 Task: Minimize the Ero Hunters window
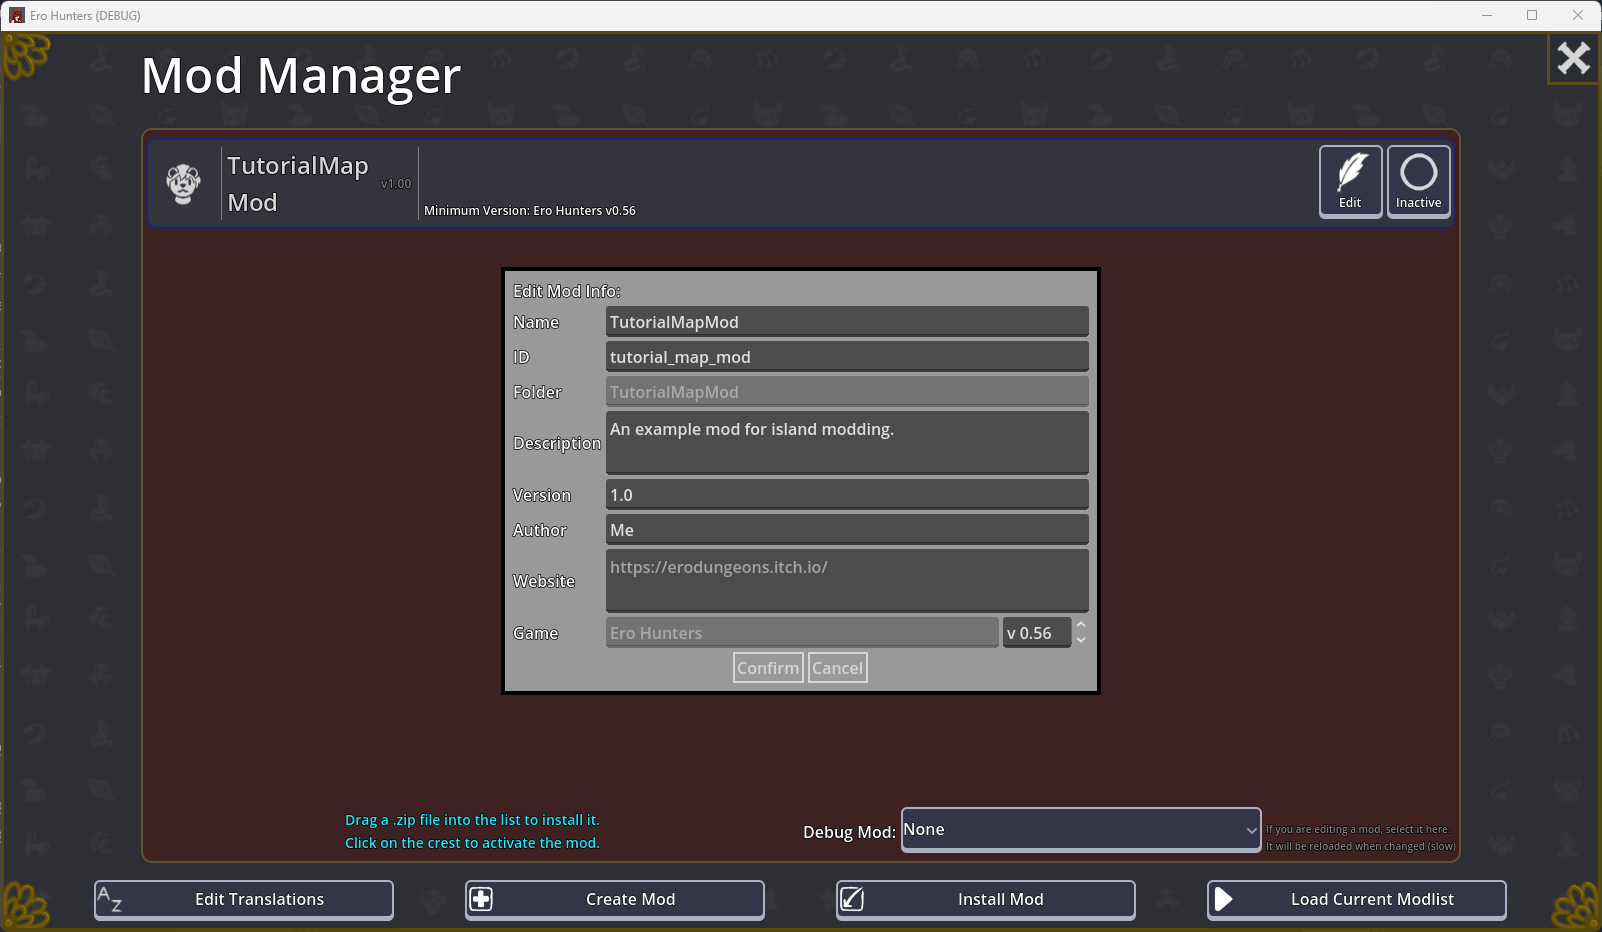(1487, 15)
